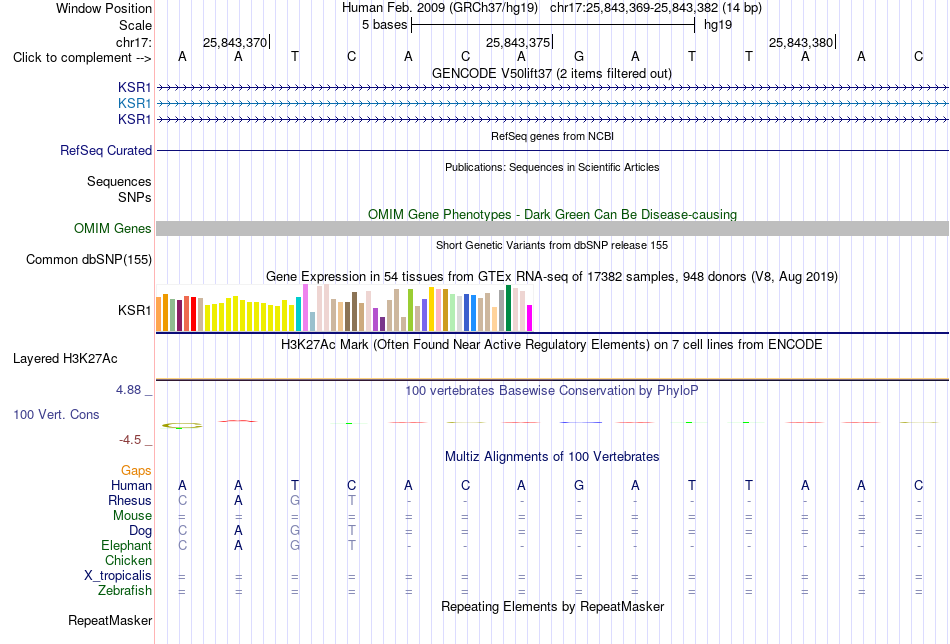Click the dark A base in the Rhesus row

tap(238, 500)
